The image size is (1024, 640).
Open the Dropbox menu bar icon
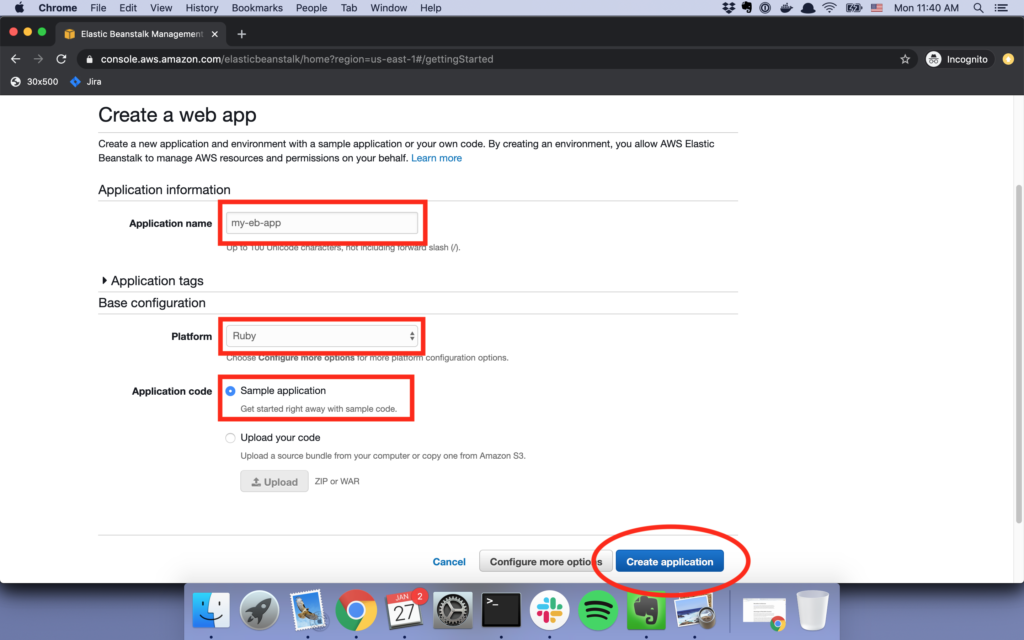(727, 7)
